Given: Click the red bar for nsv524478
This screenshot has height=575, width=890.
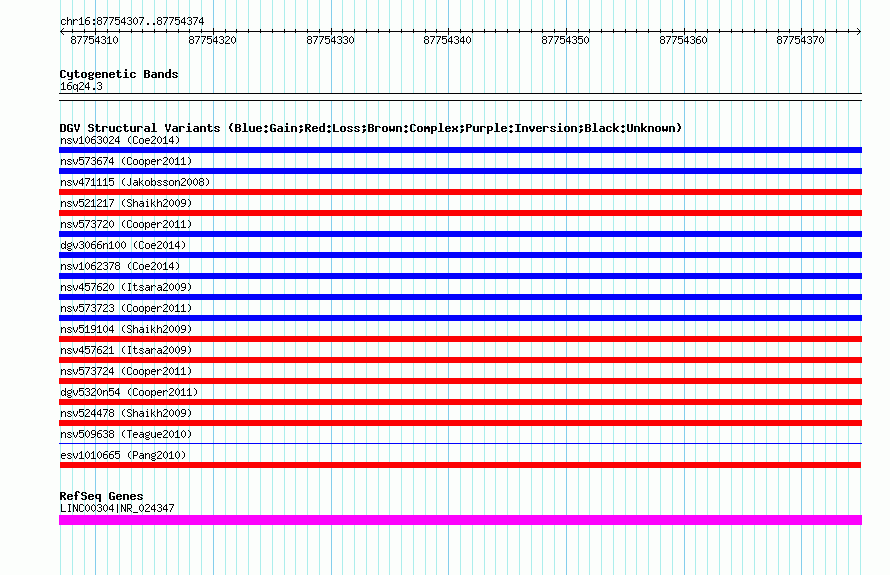Looking at the screenshot, I should point(460,423).
